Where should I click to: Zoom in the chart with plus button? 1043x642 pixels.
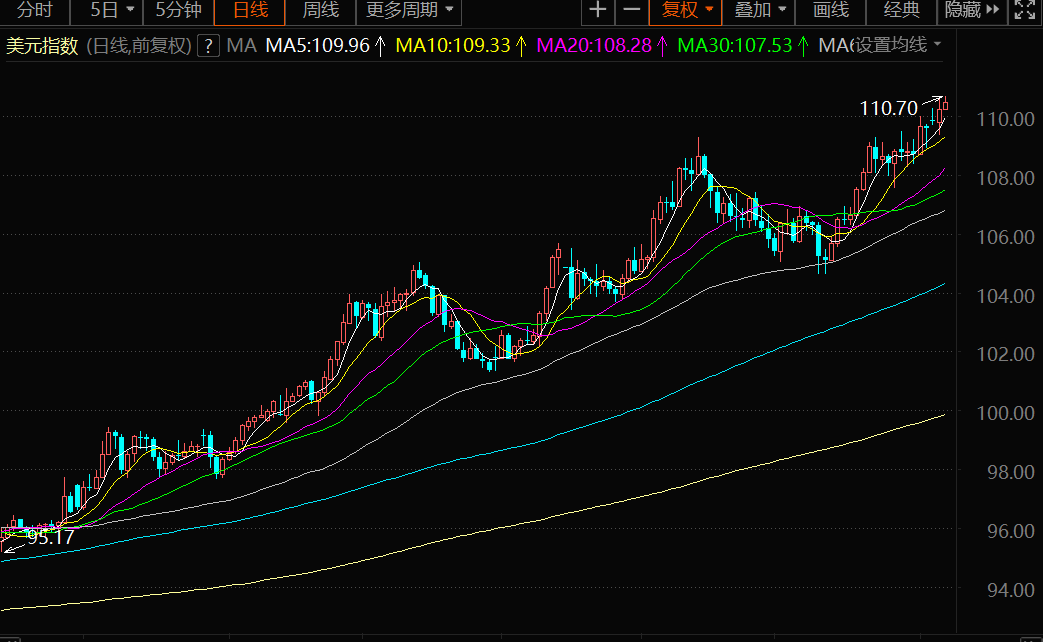click(x=597, y=11)
